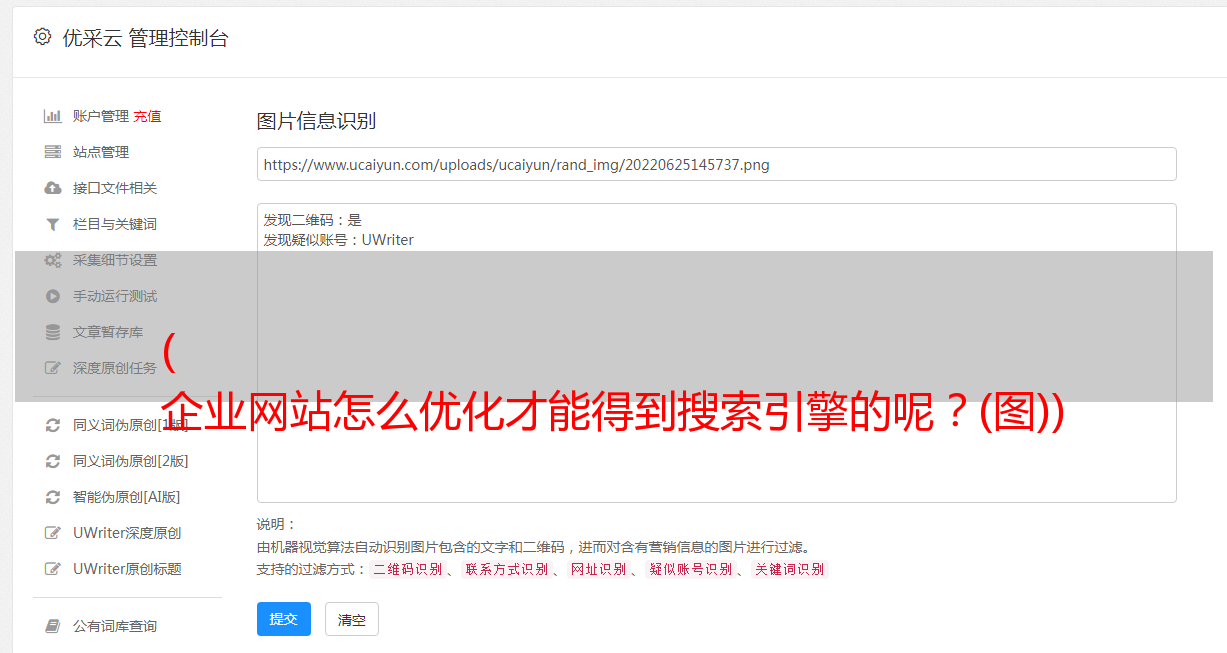Click the edit icon for 深度原创任务
1227x653 pixels.
53,368
